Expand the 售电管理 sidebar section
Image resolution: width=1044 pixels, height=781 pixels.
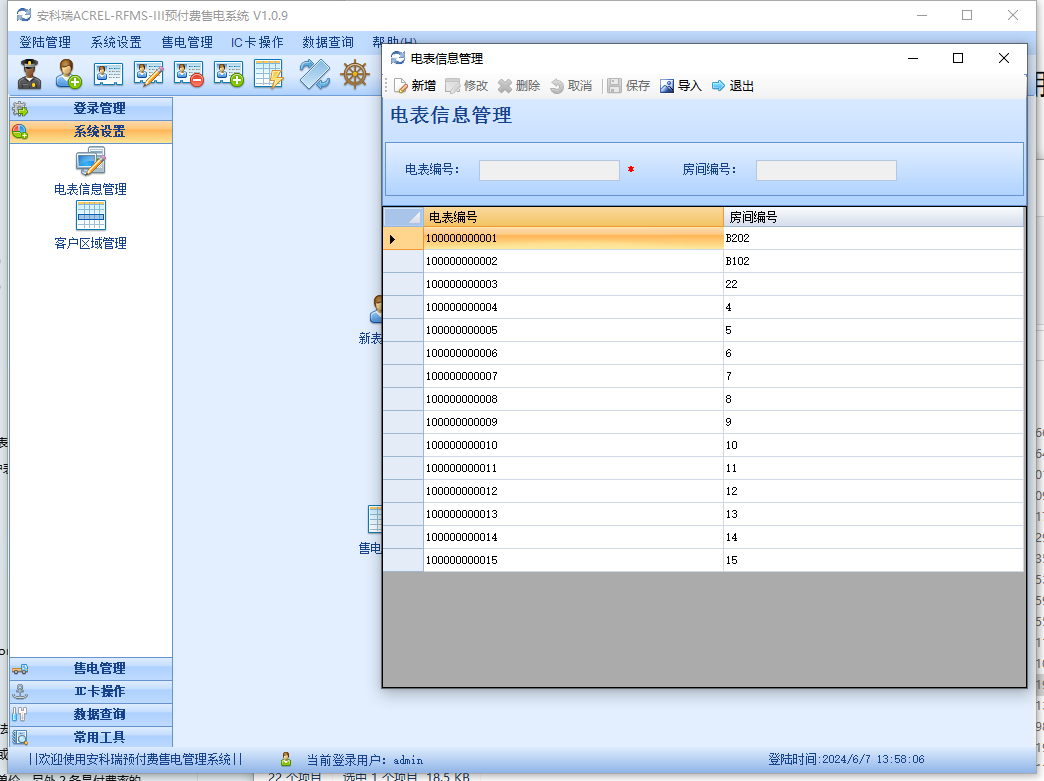pos(91,668)
